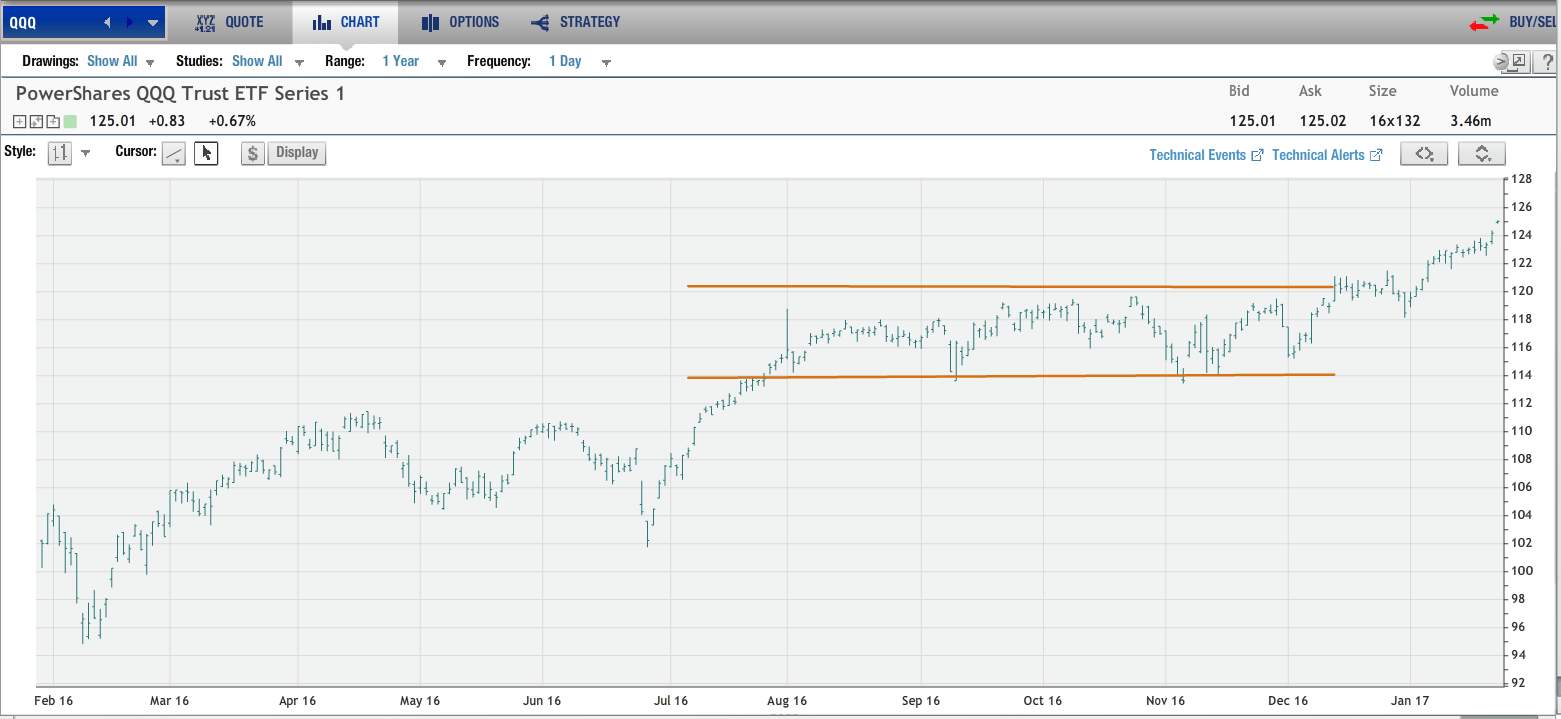The width and height of the screenshot is (1561, 719).
Task: Click the Display button
Action: (297, 153)
